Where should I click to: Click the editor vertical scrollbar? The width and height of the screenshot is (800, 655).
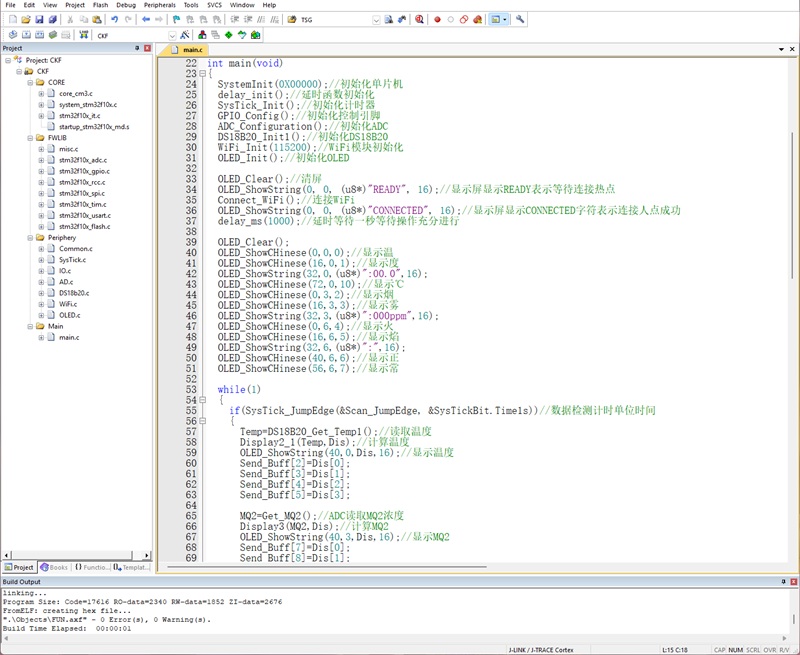[x=792, y=204]
